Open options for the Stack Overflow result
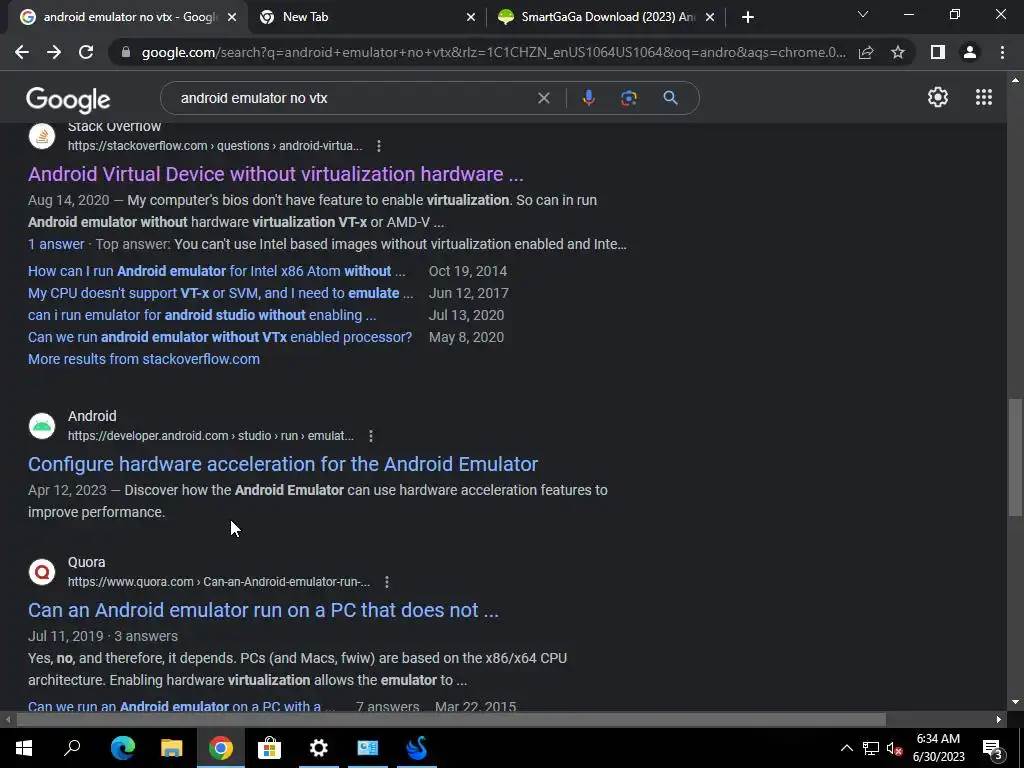The height and width of the screenshot is (768, 1024). pos(379,146)
